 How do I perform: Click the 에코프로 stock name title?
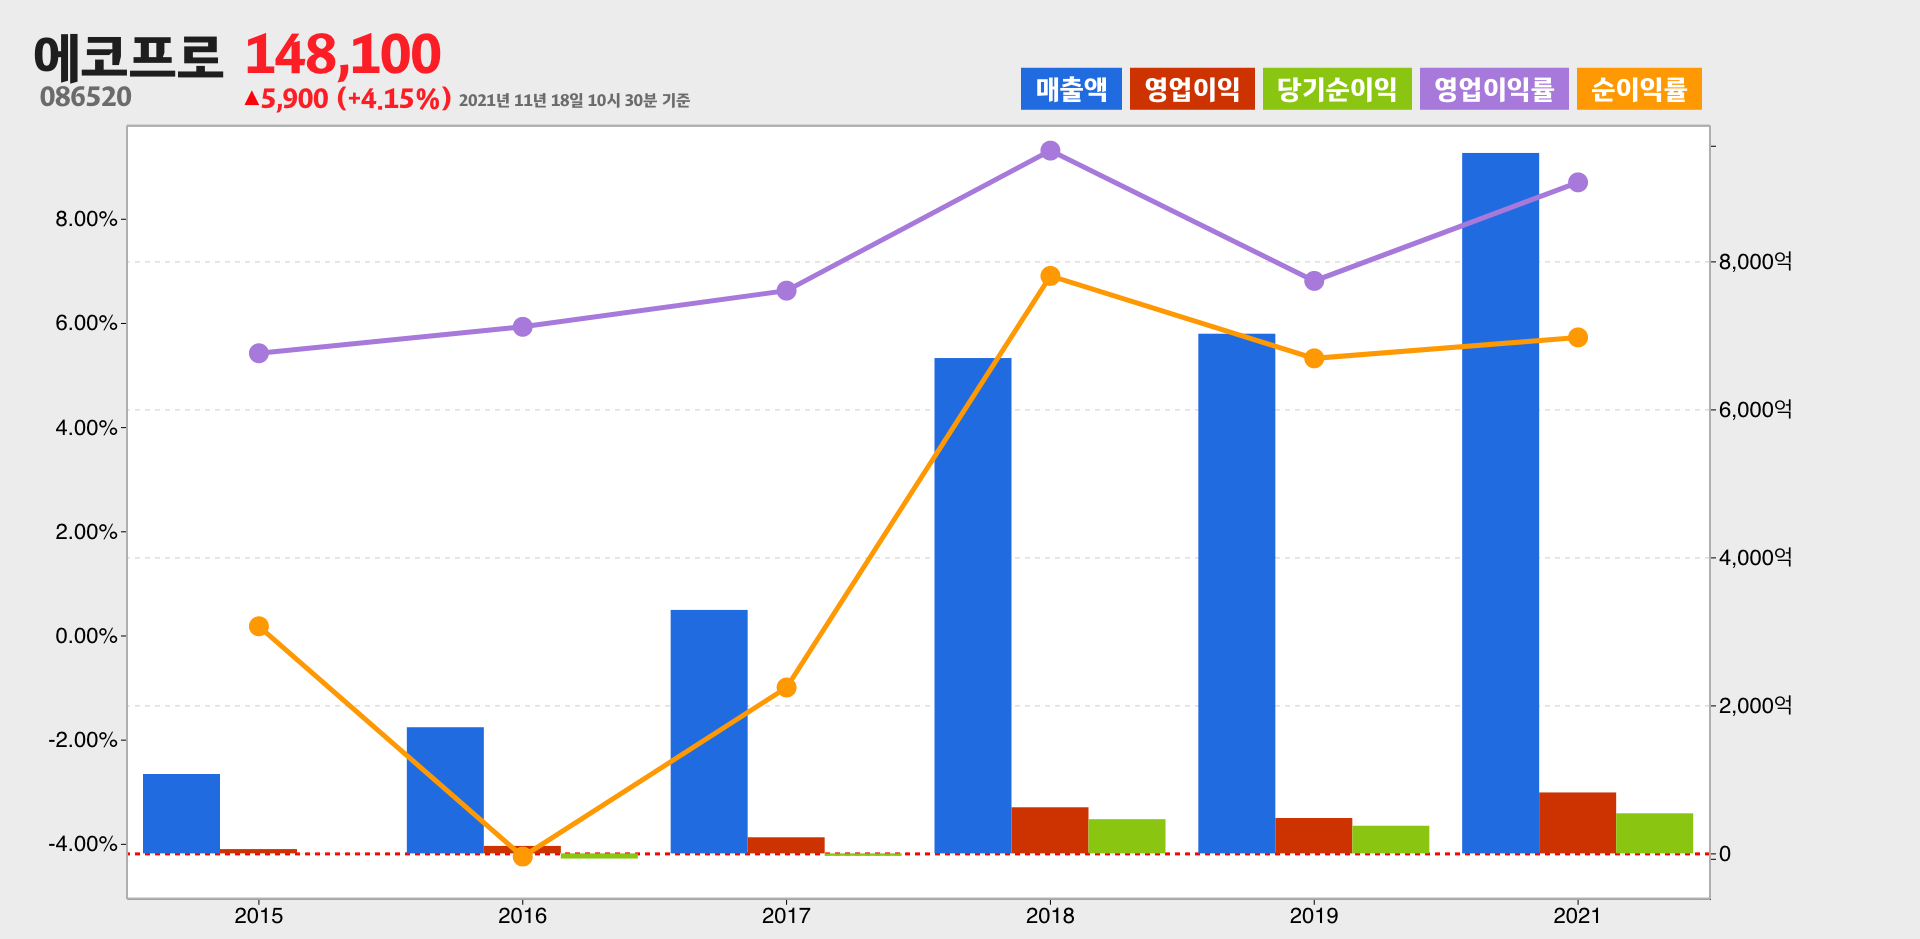(128, 56)
